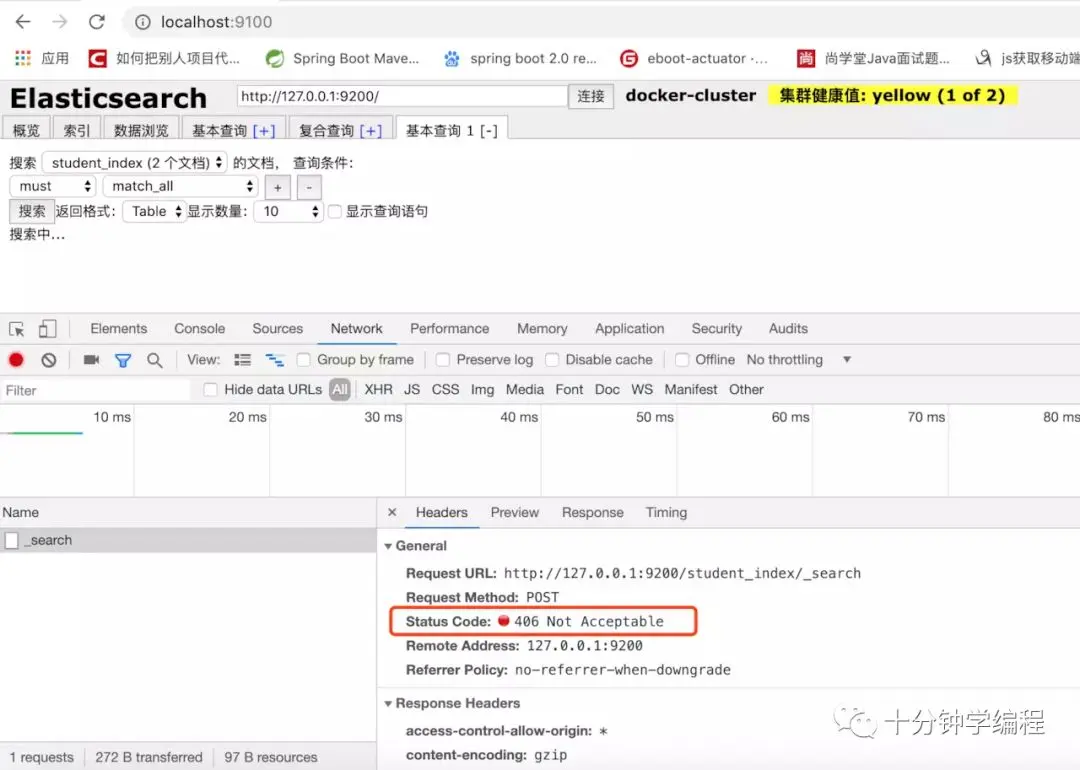The height and width of the screenshot is (770, 1080).
Task: Filter requests by XHR type
Action: (378, 390)
